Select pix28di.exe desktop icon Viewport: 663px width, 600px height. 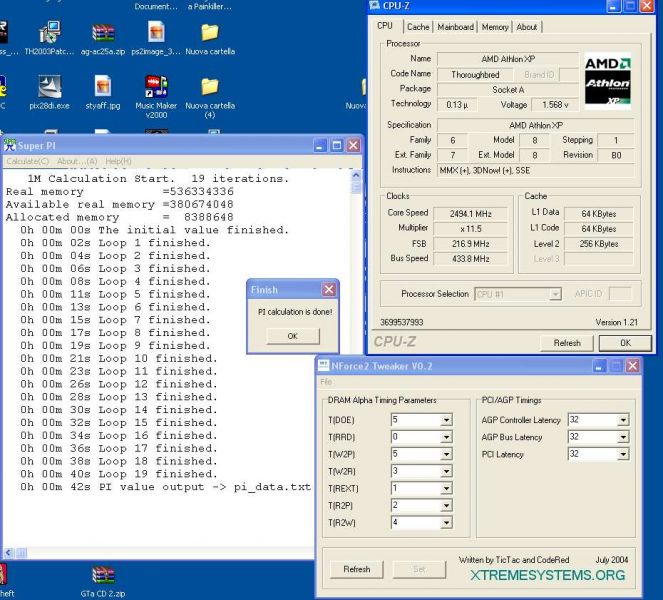point(49,92)
